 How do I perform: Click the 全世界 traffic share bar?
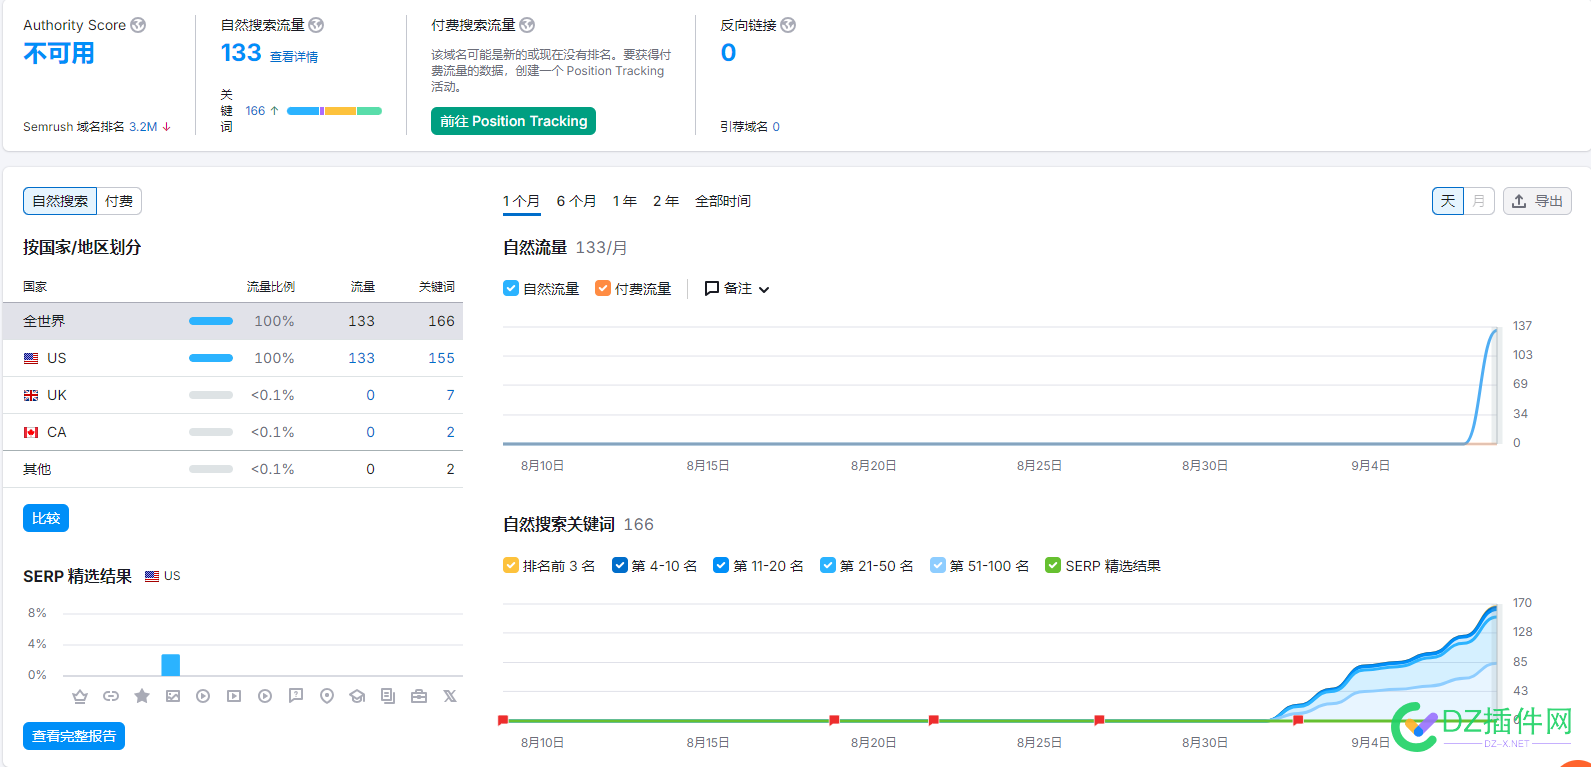(211, 321)
